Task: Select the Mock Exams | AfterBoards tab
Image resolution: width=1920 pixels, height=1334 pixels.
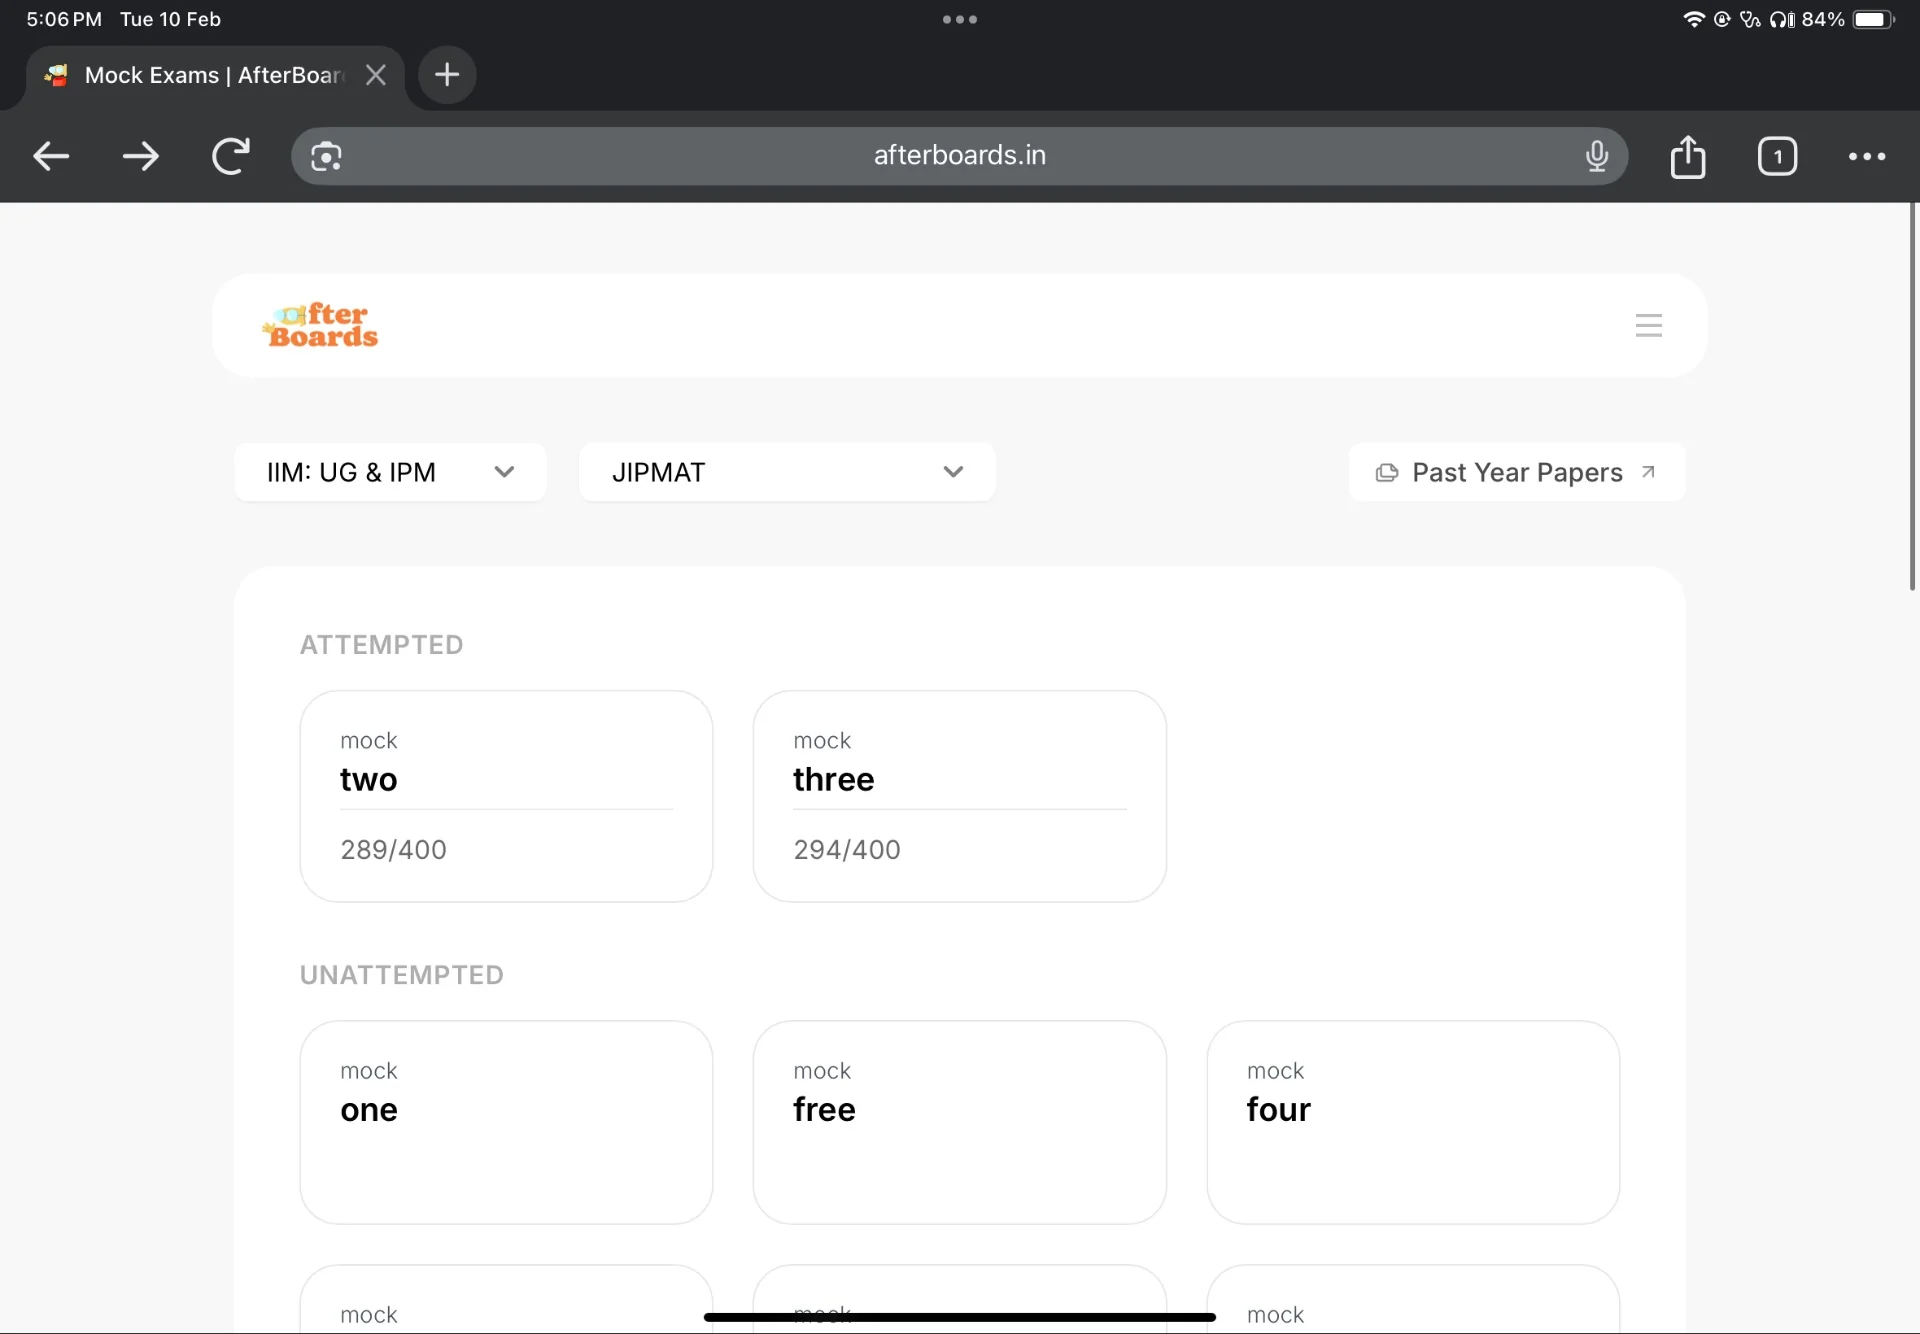Action: coord(213,75)
